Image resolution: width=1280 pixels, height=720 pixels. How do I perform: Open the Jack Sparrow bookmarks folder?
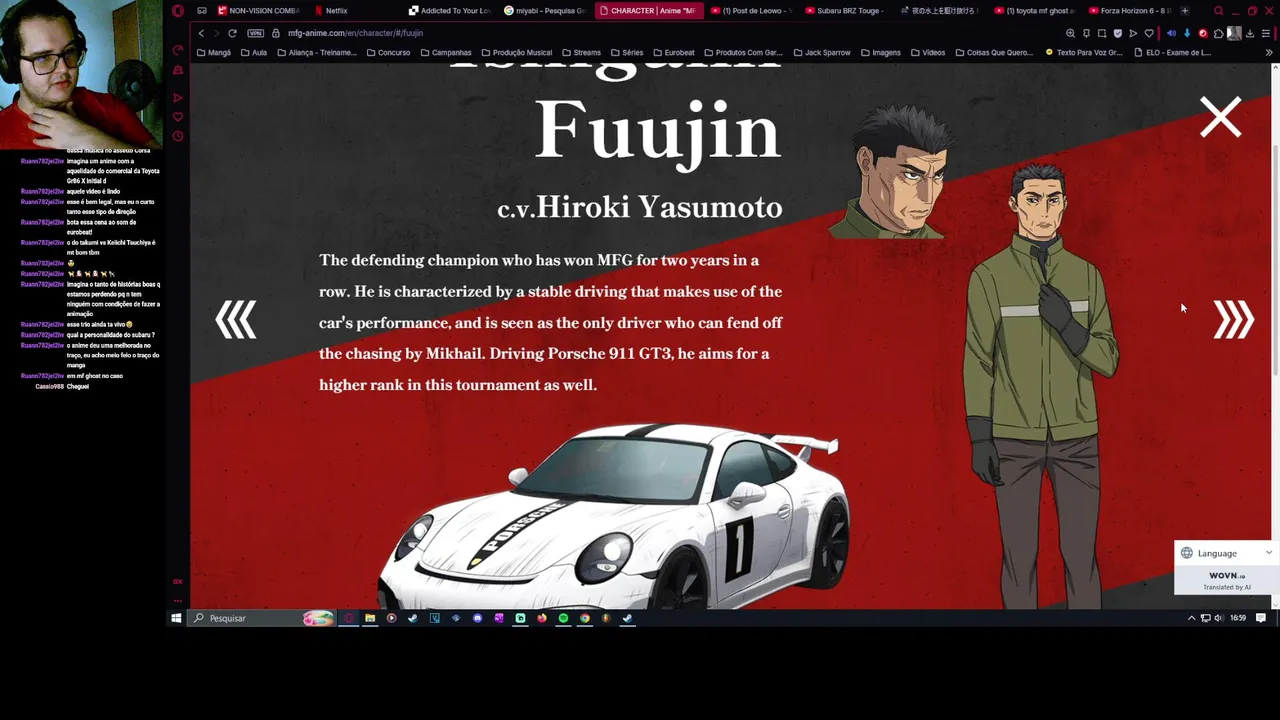(822, 52)
